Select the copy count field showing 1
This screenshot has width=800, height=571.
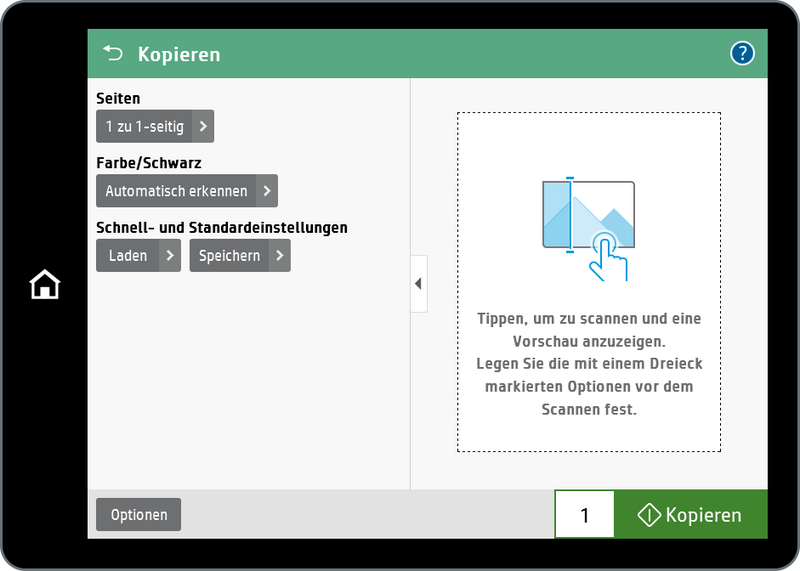click(x=585, y=514)
